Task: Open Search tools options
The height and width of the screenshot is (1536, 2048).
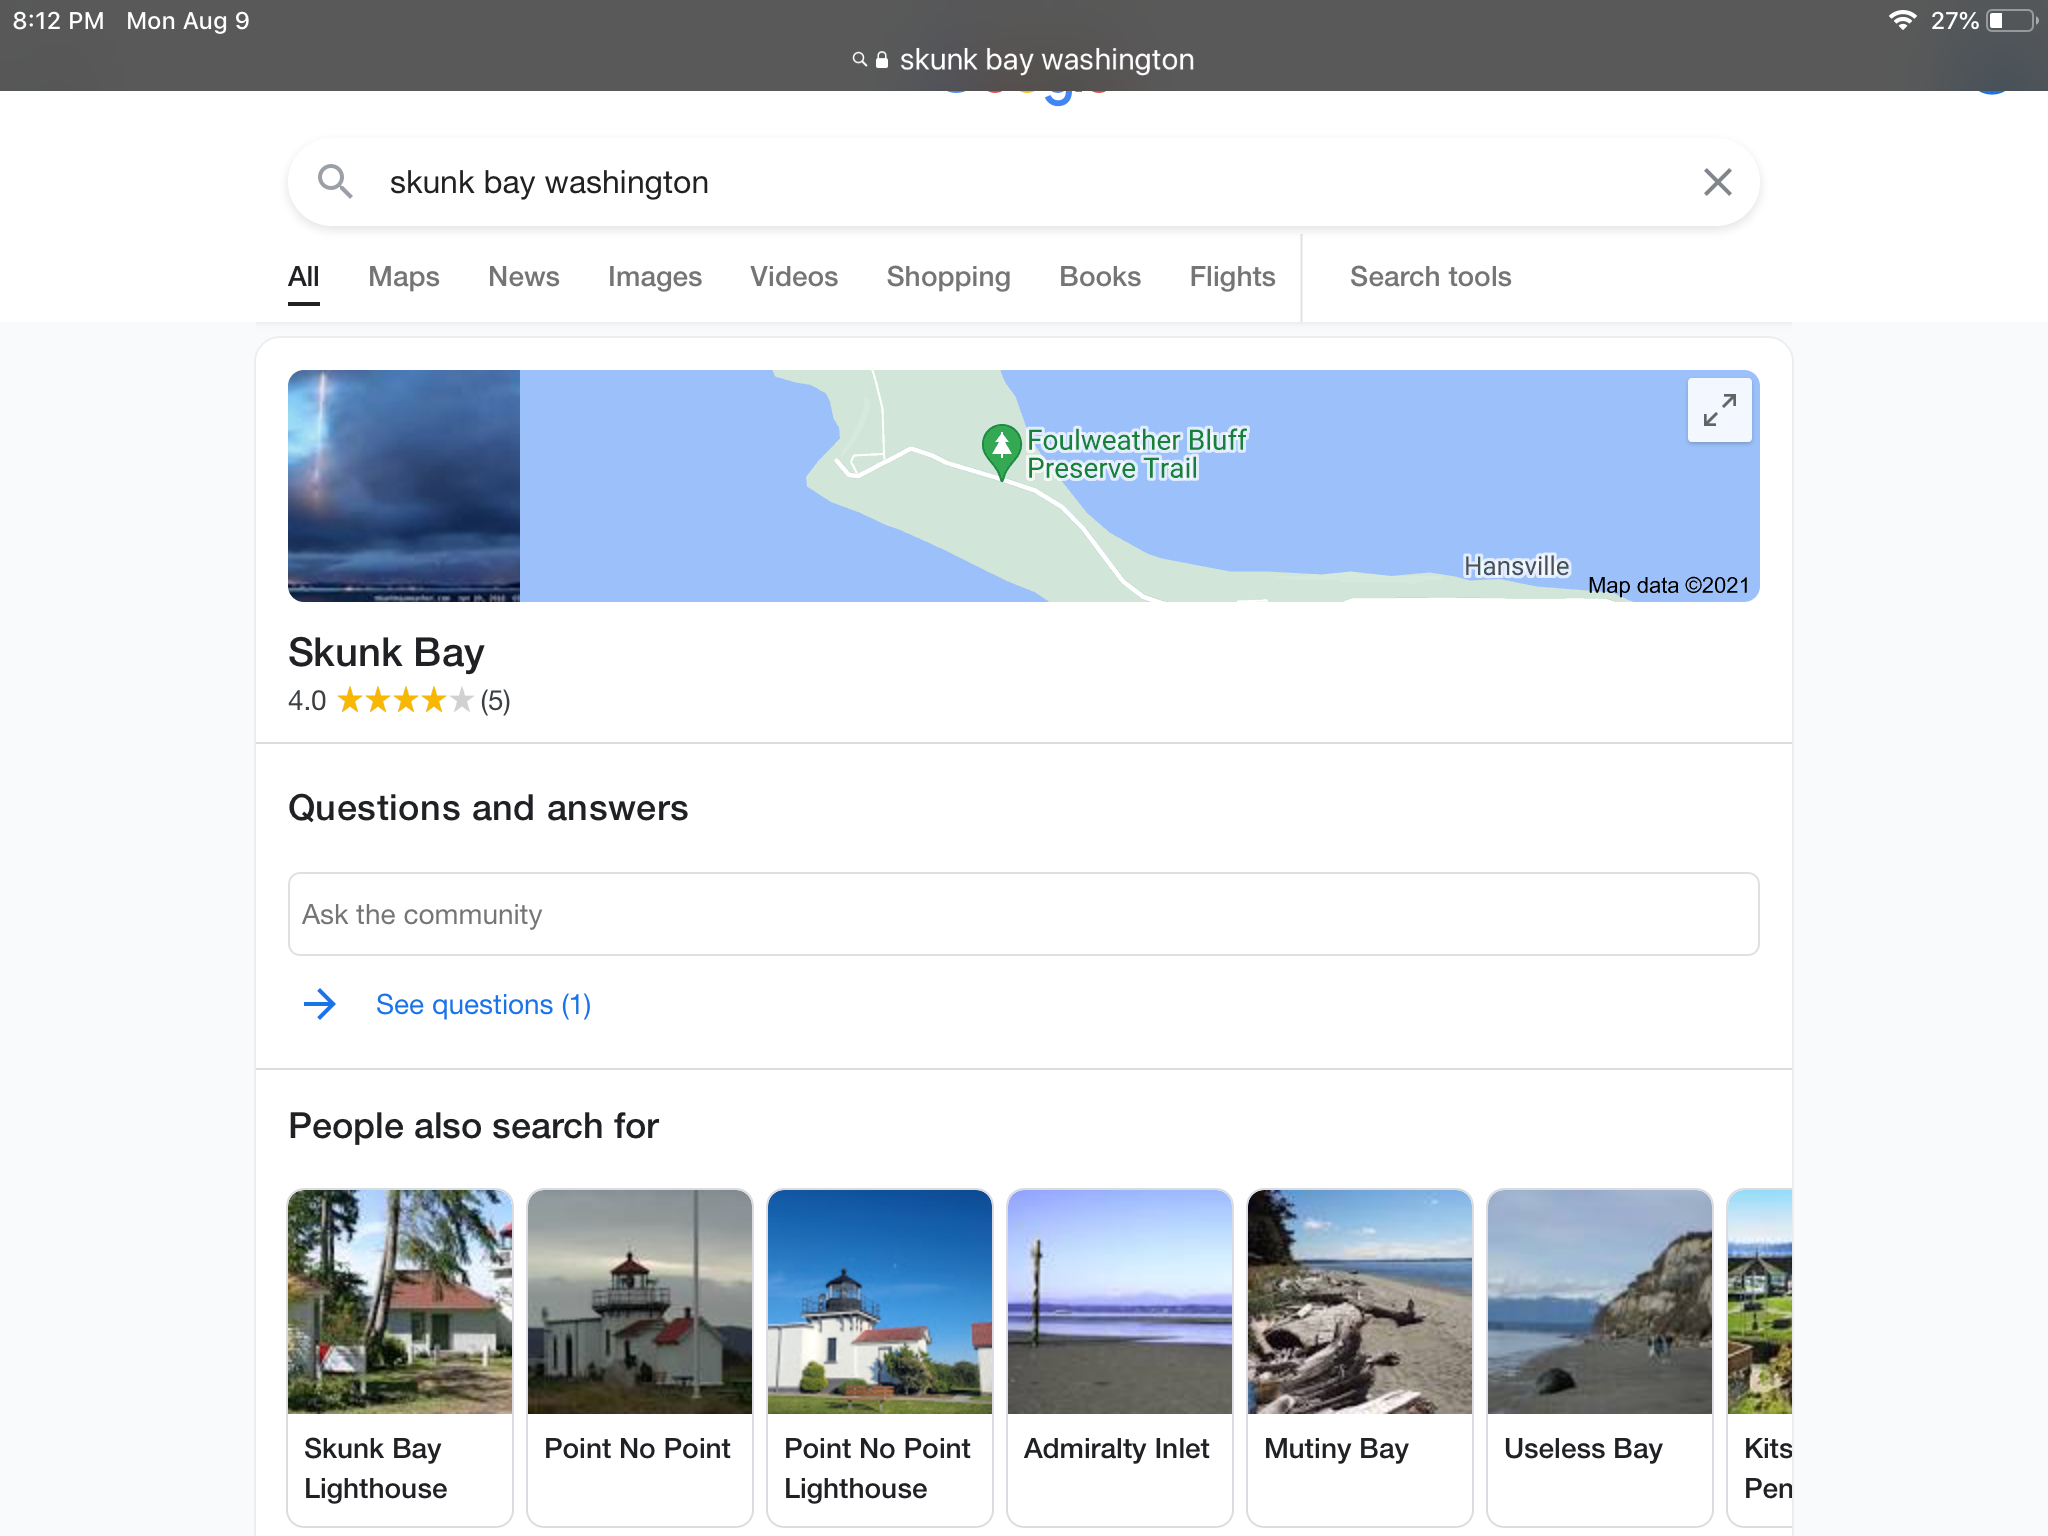Action: click(1430, 277)
